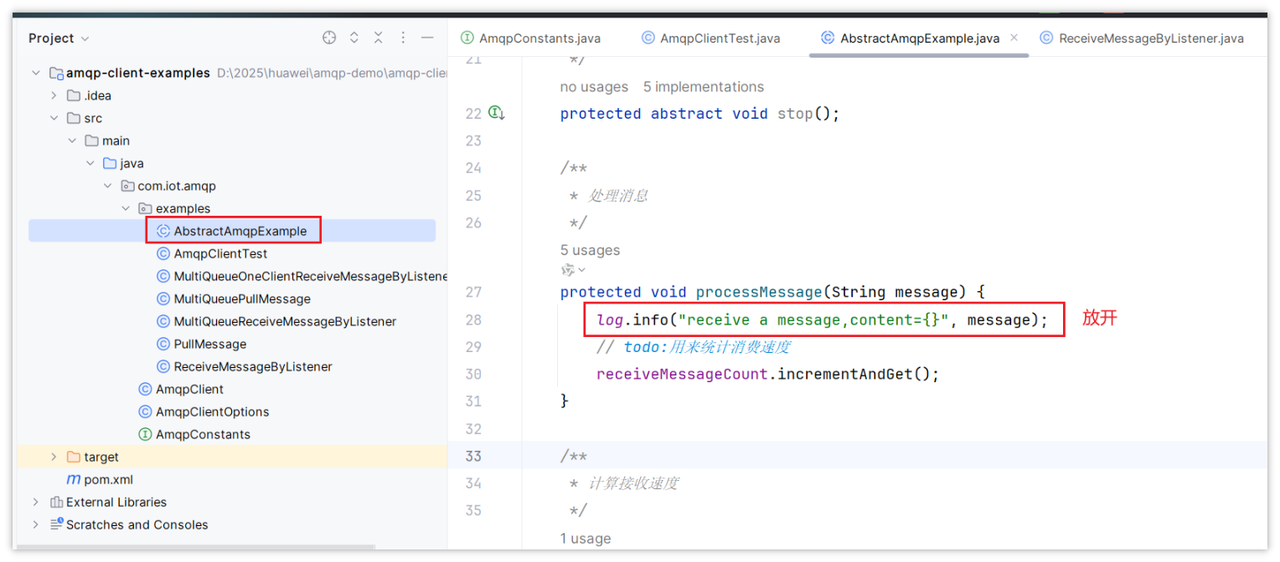The image size is (1280, 562).
Task: Switch to AmqpClientTest.java tab
Action: (711, 38)
